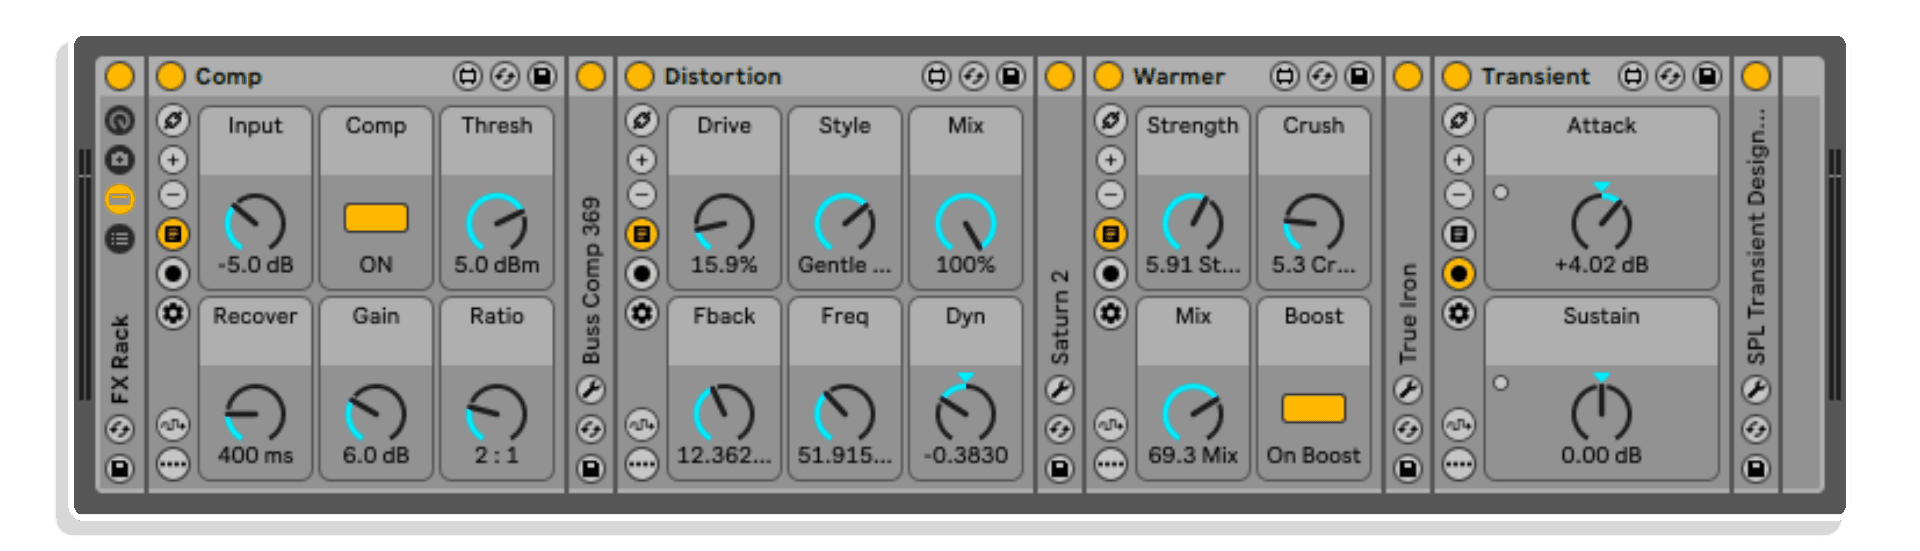Viewport: 1920px width, 551px height.
Task: Click the dotted button at bottom of Distortion sidebar
Action: pos(642,464)
